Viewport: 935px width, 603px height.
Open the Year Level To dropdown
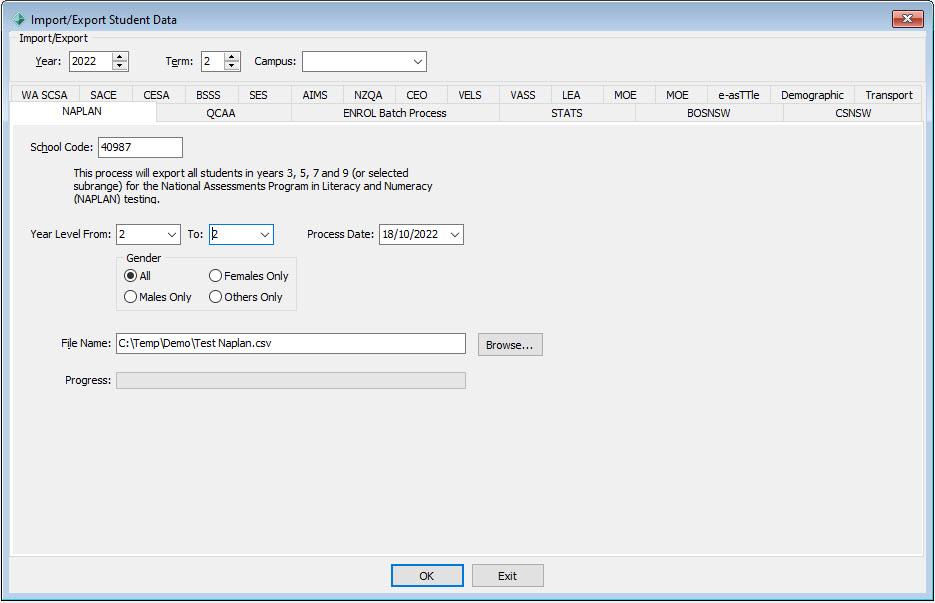[x=265, y=234]
